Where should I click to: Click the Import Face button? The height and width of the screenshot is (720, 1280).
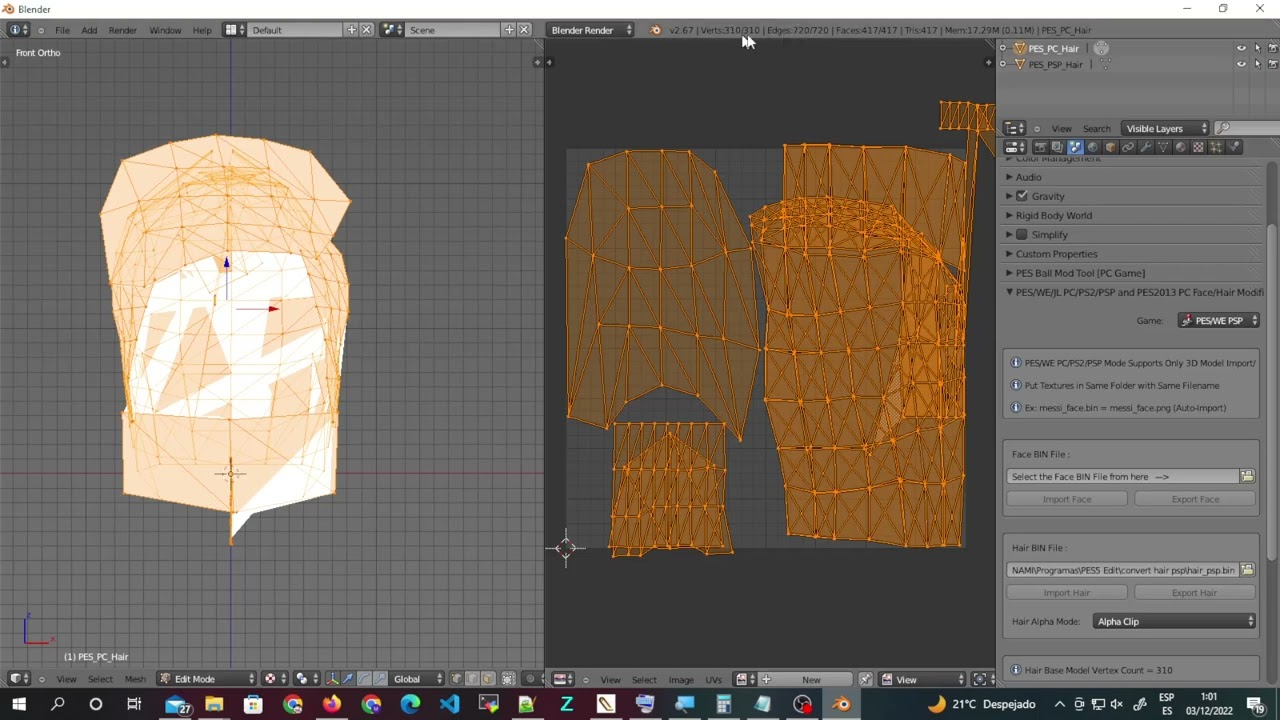pyautogui.click(x=1067, y=499)
